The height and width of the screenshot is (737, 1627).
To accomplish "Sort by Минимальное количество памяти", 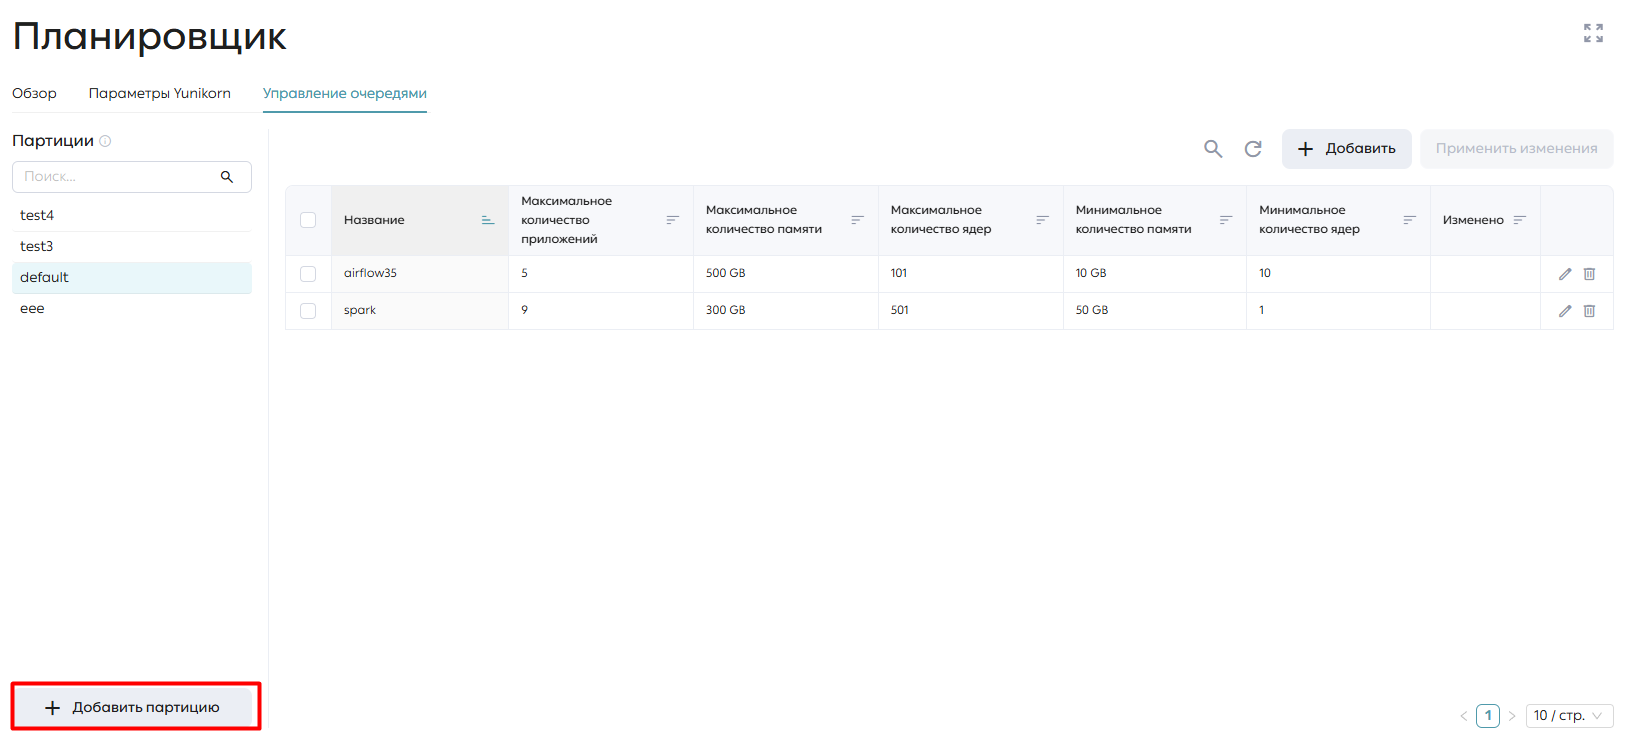I will [x=1226, y=220].
